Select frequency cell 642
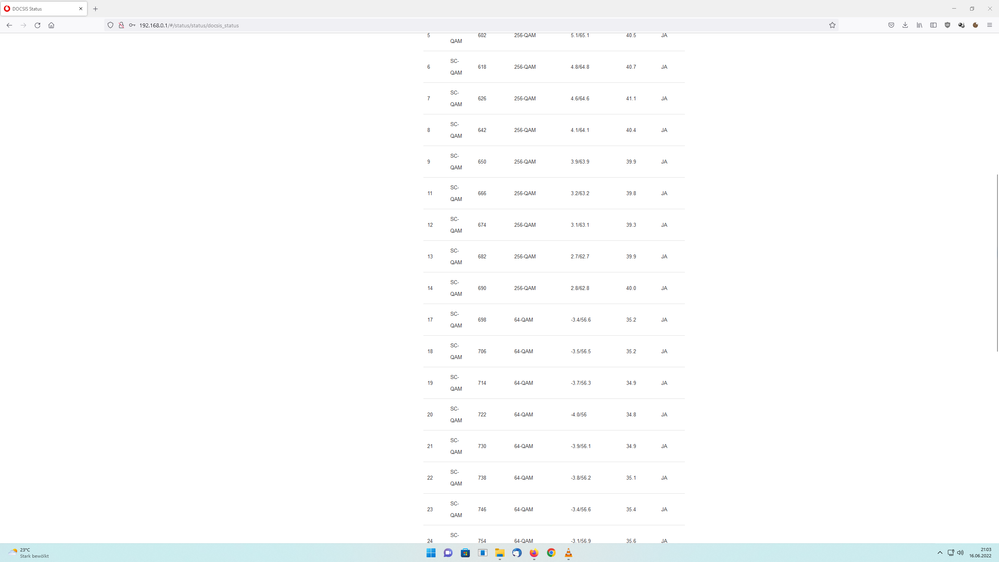 tap(482, 130)
